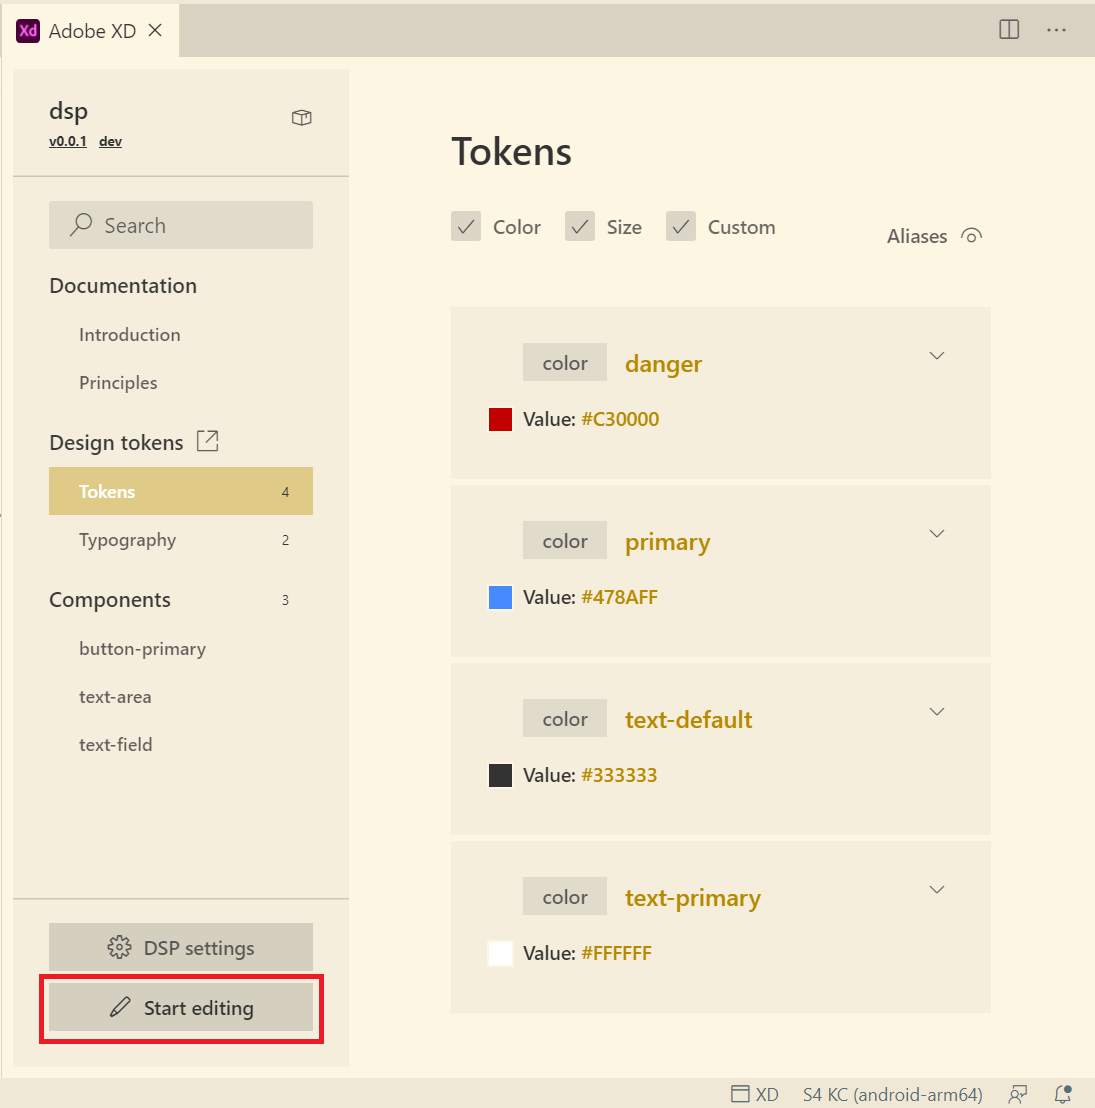Click the color tag on the danger token
Screen dimensions: 1095x1108
564,363
